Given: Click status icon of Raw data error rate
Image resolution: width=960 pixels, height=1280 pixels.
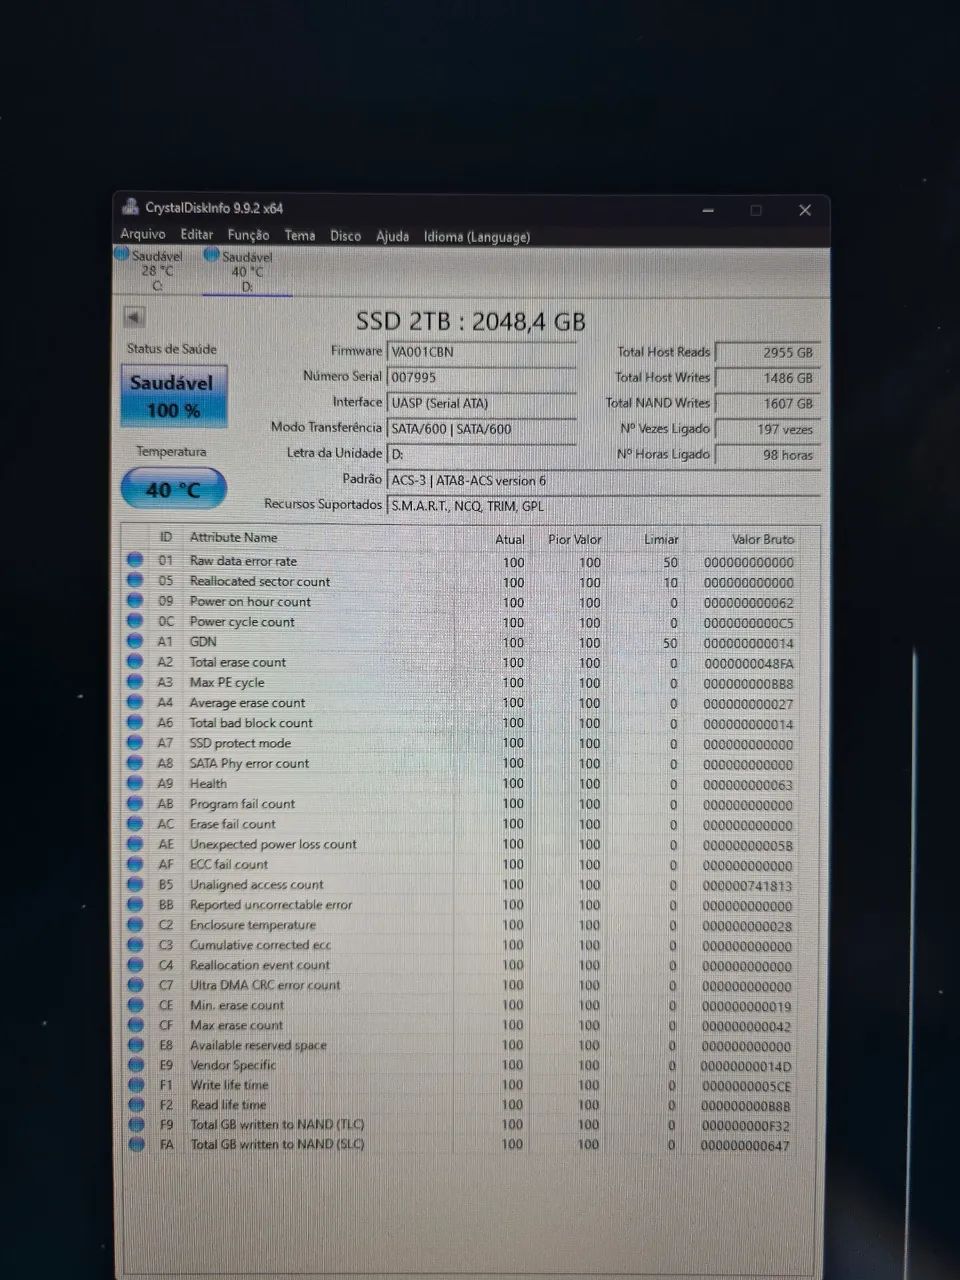Looking at the screenshot, I should 135,560.
